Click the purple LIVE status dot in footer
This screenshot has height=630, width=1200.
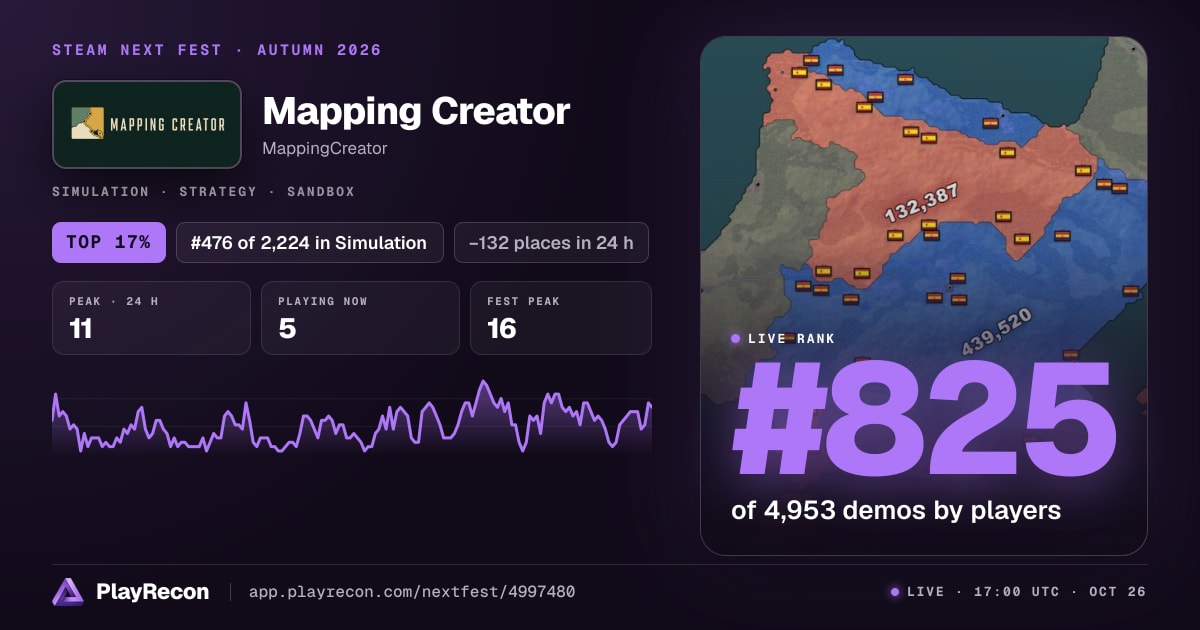(894, 592)
